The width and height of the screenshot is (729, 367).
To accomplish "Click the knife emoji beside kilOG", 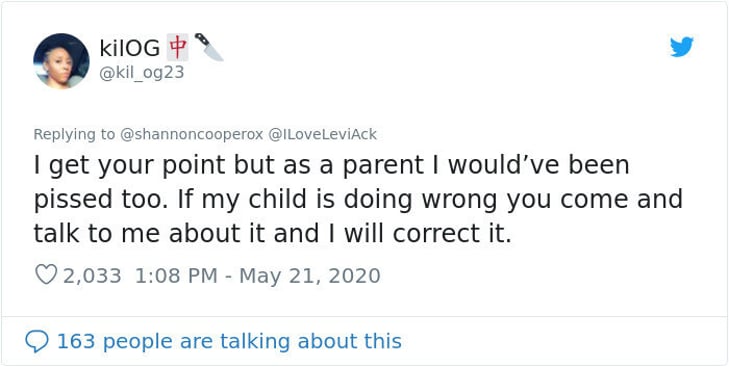I will 208,47.
